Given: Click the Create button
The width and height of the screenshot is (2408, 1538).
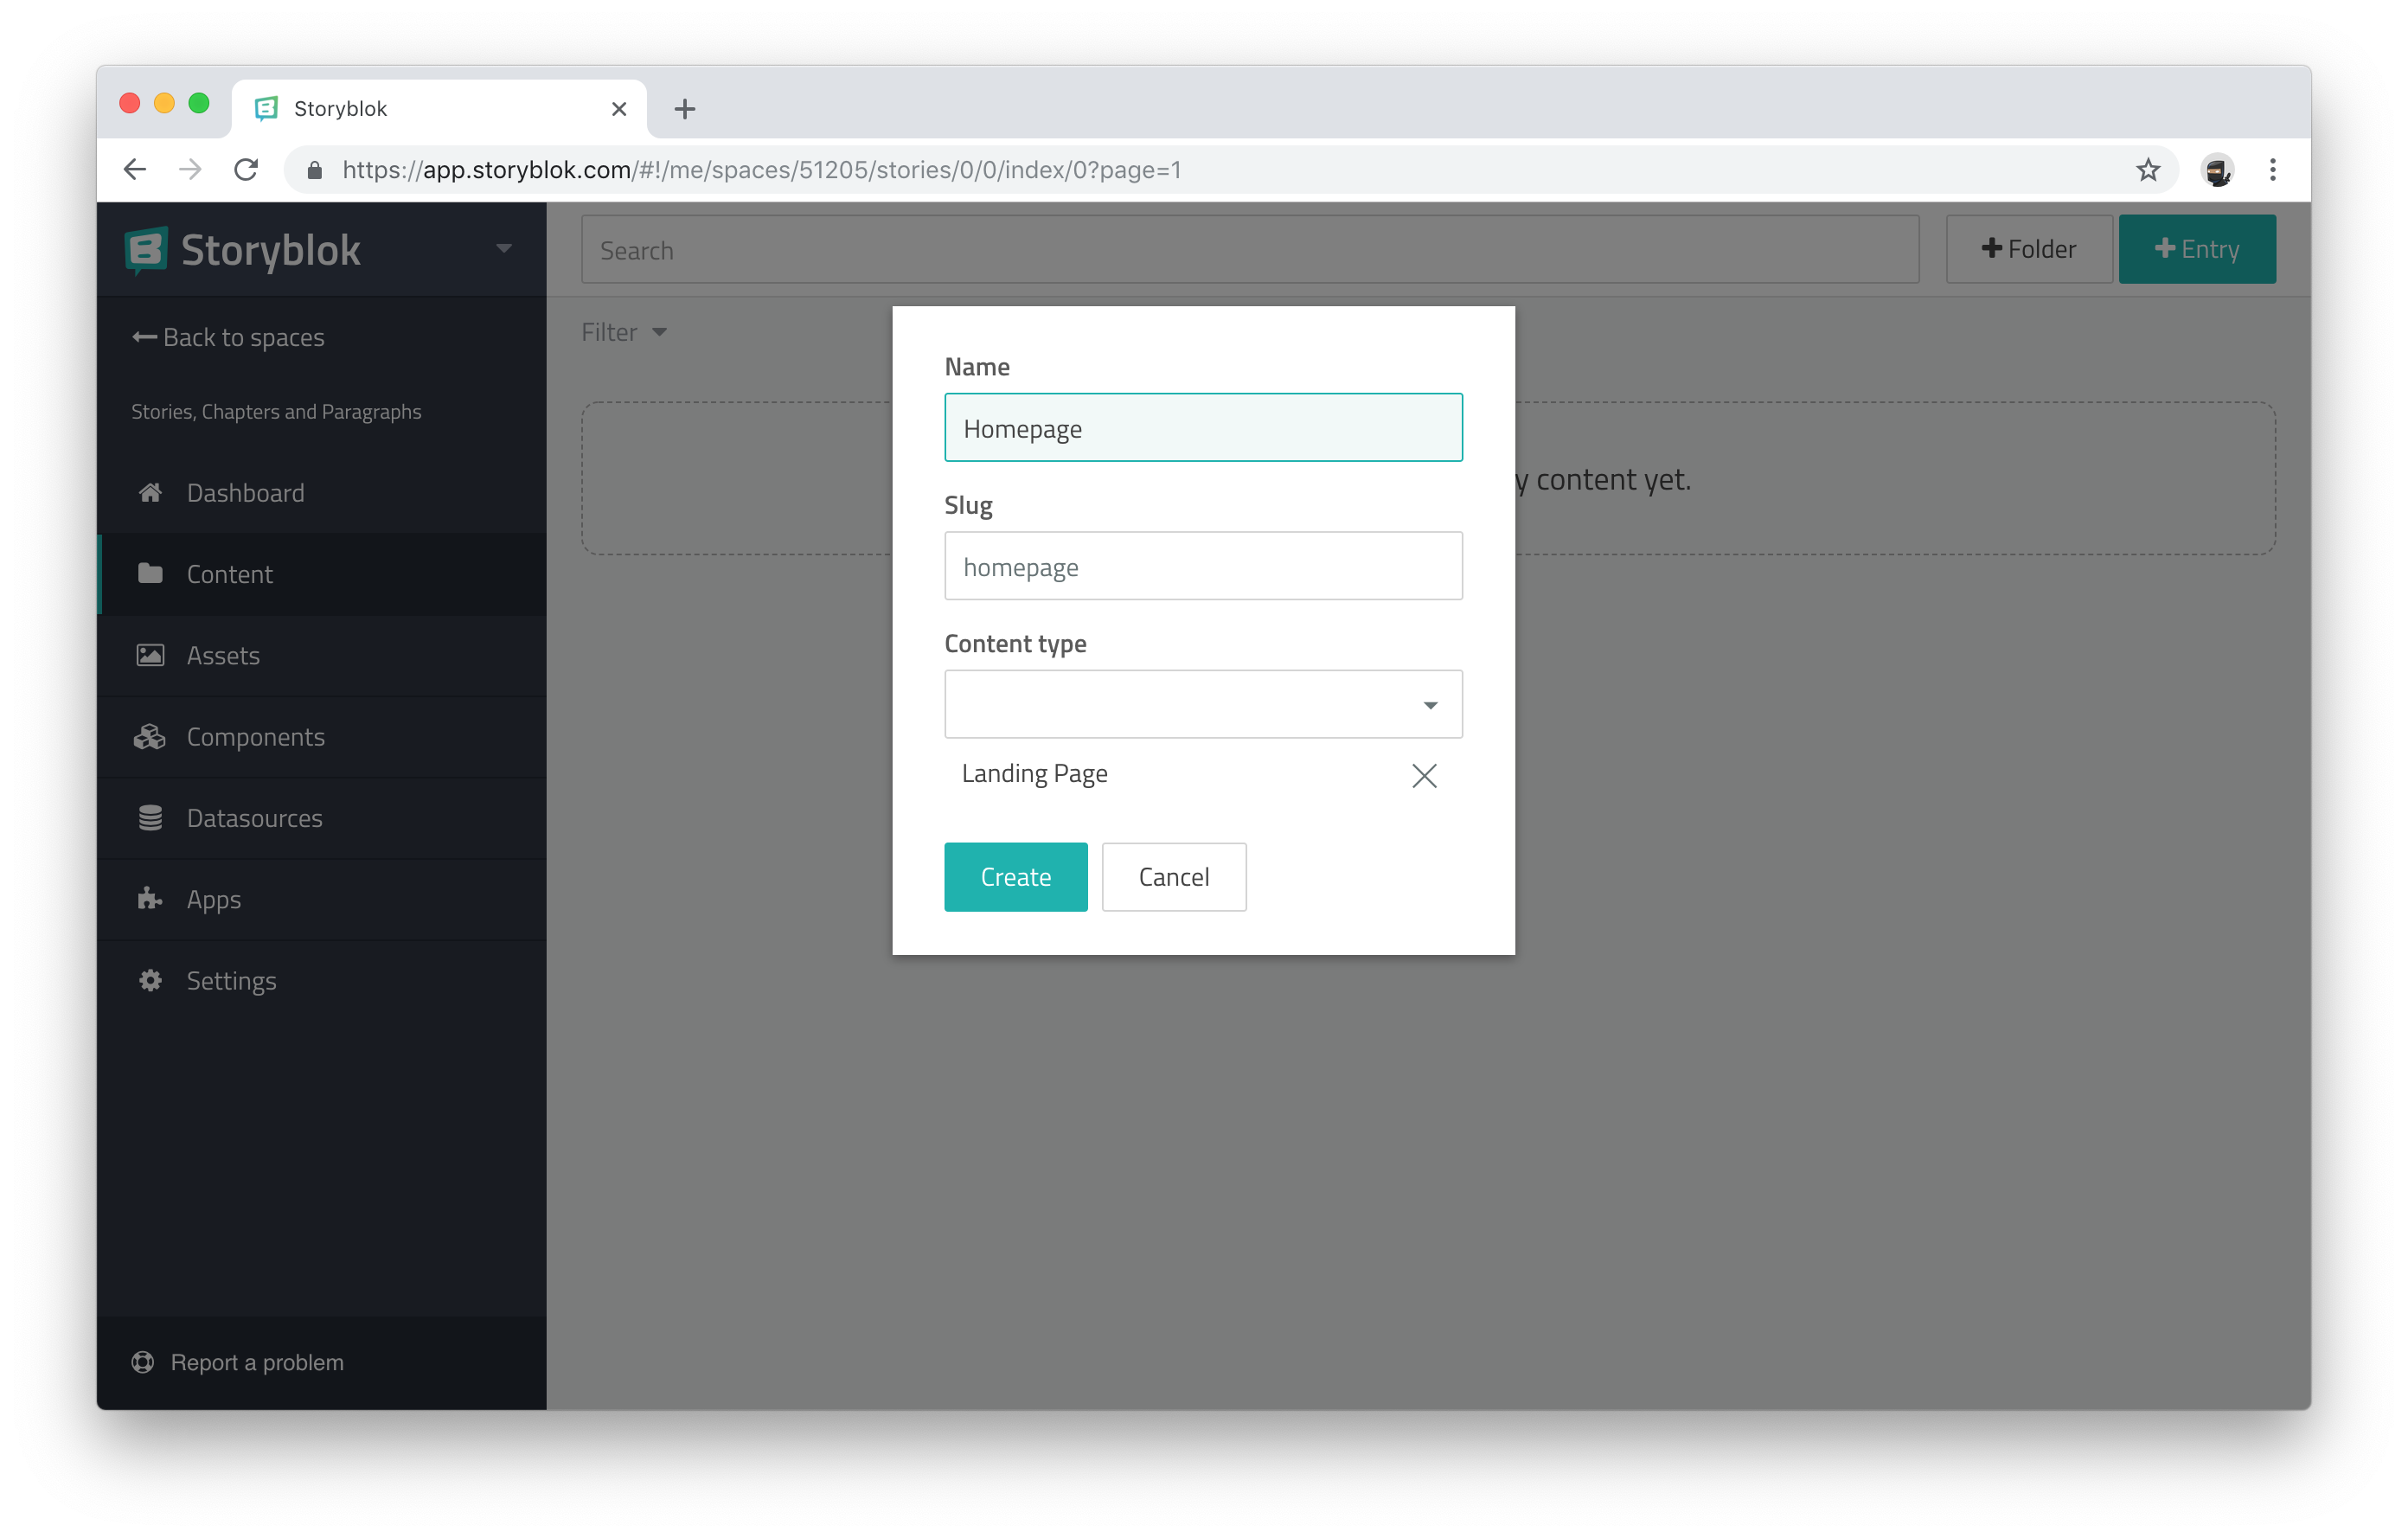Looking at the screenshot, I should coord(1016,876).
